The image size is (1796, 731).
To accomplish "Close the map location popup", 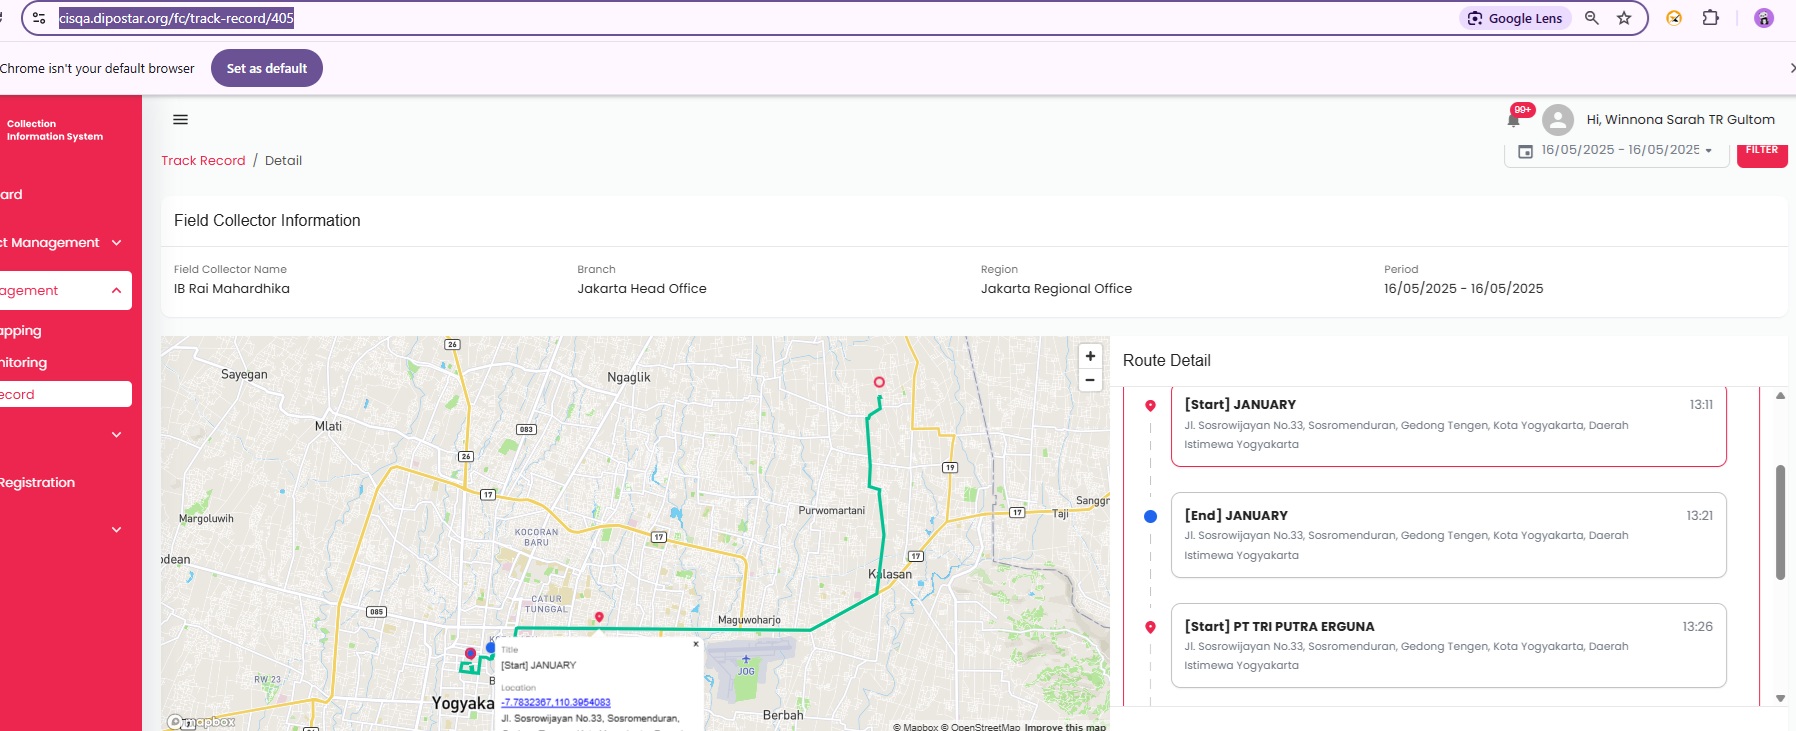I will 696,644.
